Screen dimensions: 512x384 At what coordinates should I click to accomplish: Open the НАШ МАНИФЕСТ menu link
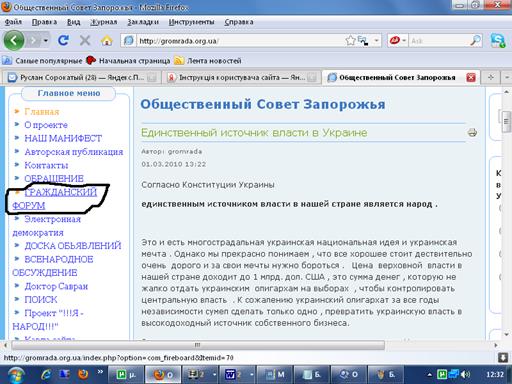click(63, 138)
